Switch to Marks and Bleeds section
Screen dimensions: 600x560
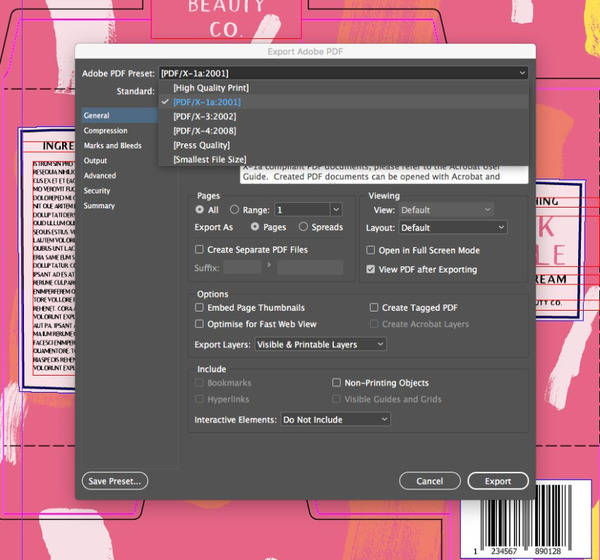[112, 145]
